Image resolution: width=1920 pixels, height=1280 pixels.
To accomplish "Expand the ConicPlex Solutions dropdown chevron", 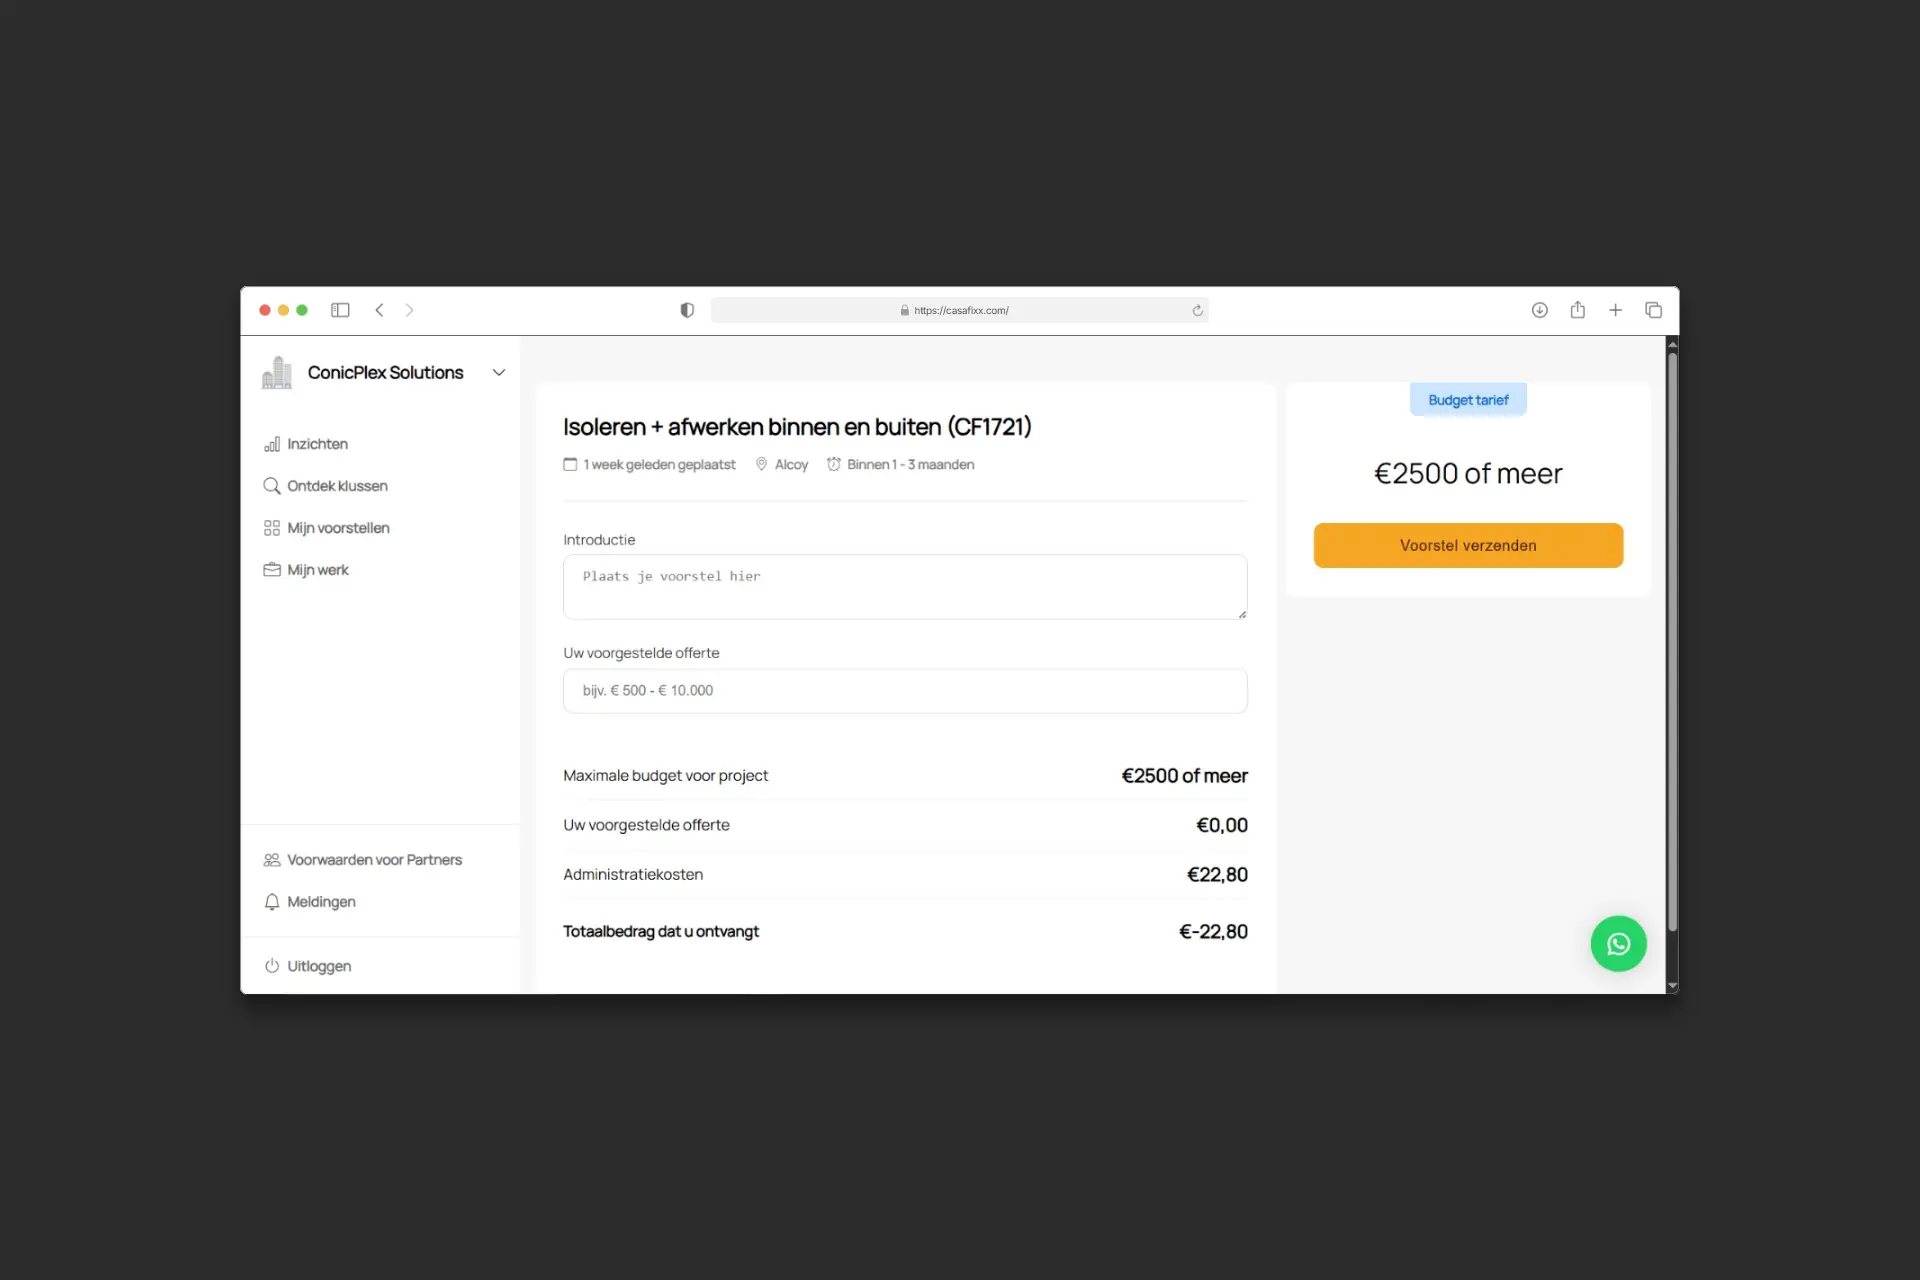I will [498, 372].
